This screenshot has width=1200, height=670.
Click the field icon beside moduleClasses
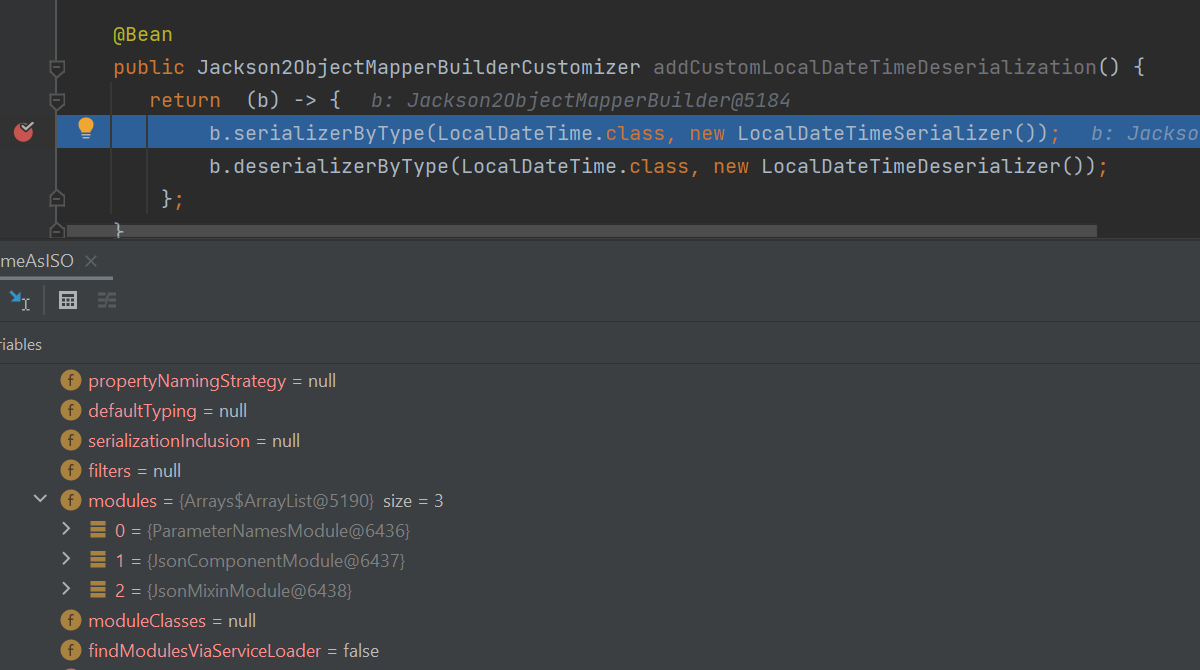pyautogui.click(x=70, y=620)
